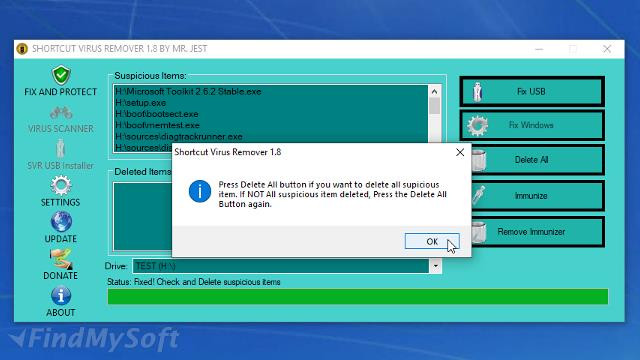Close the main Shortcut Virus Remover window
This screenshot has height=360, width=640.
coord(607,49)
